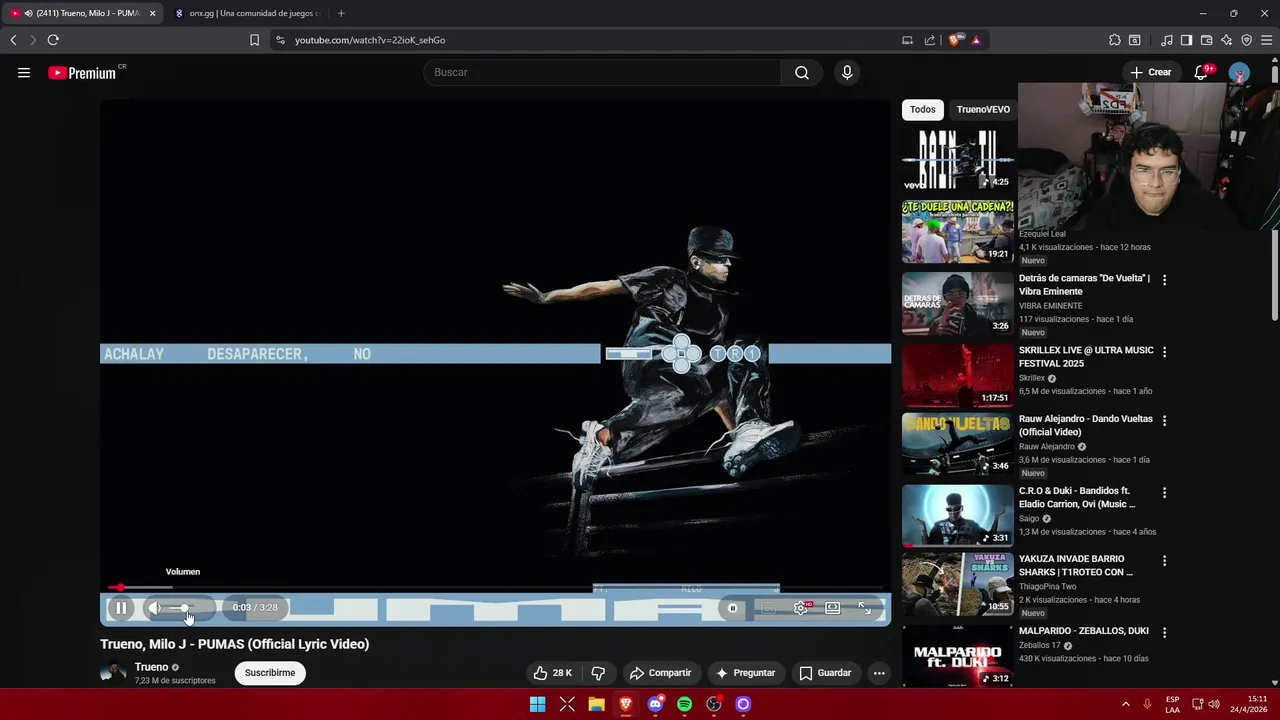Toggle subtitles button in the player
Screen dimensions: 1280x720
pyautogui.click(x=768, y=608)
